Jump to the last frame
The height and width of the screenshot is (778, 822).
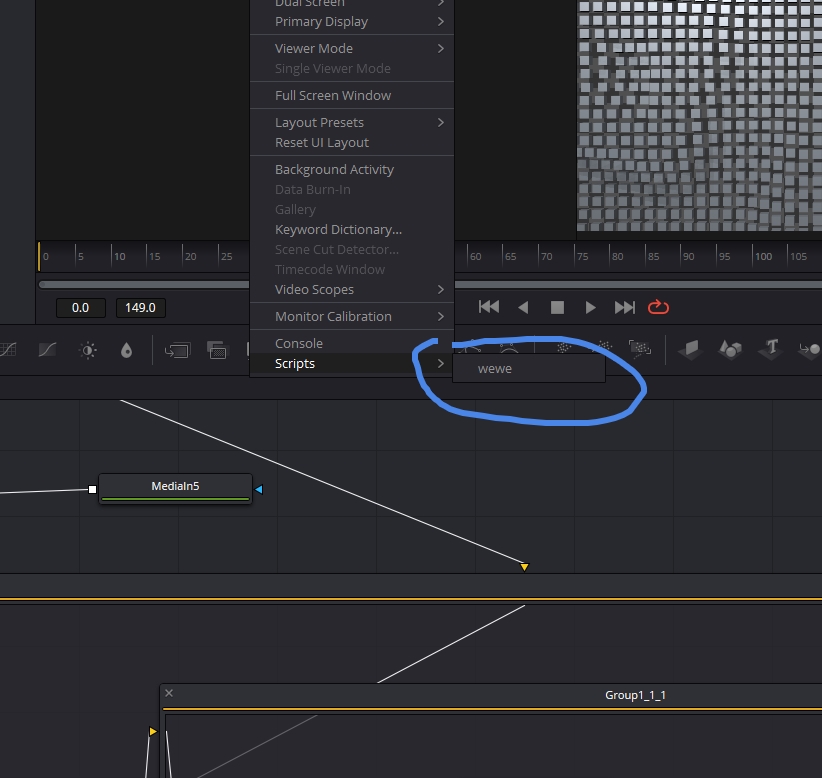624,307
